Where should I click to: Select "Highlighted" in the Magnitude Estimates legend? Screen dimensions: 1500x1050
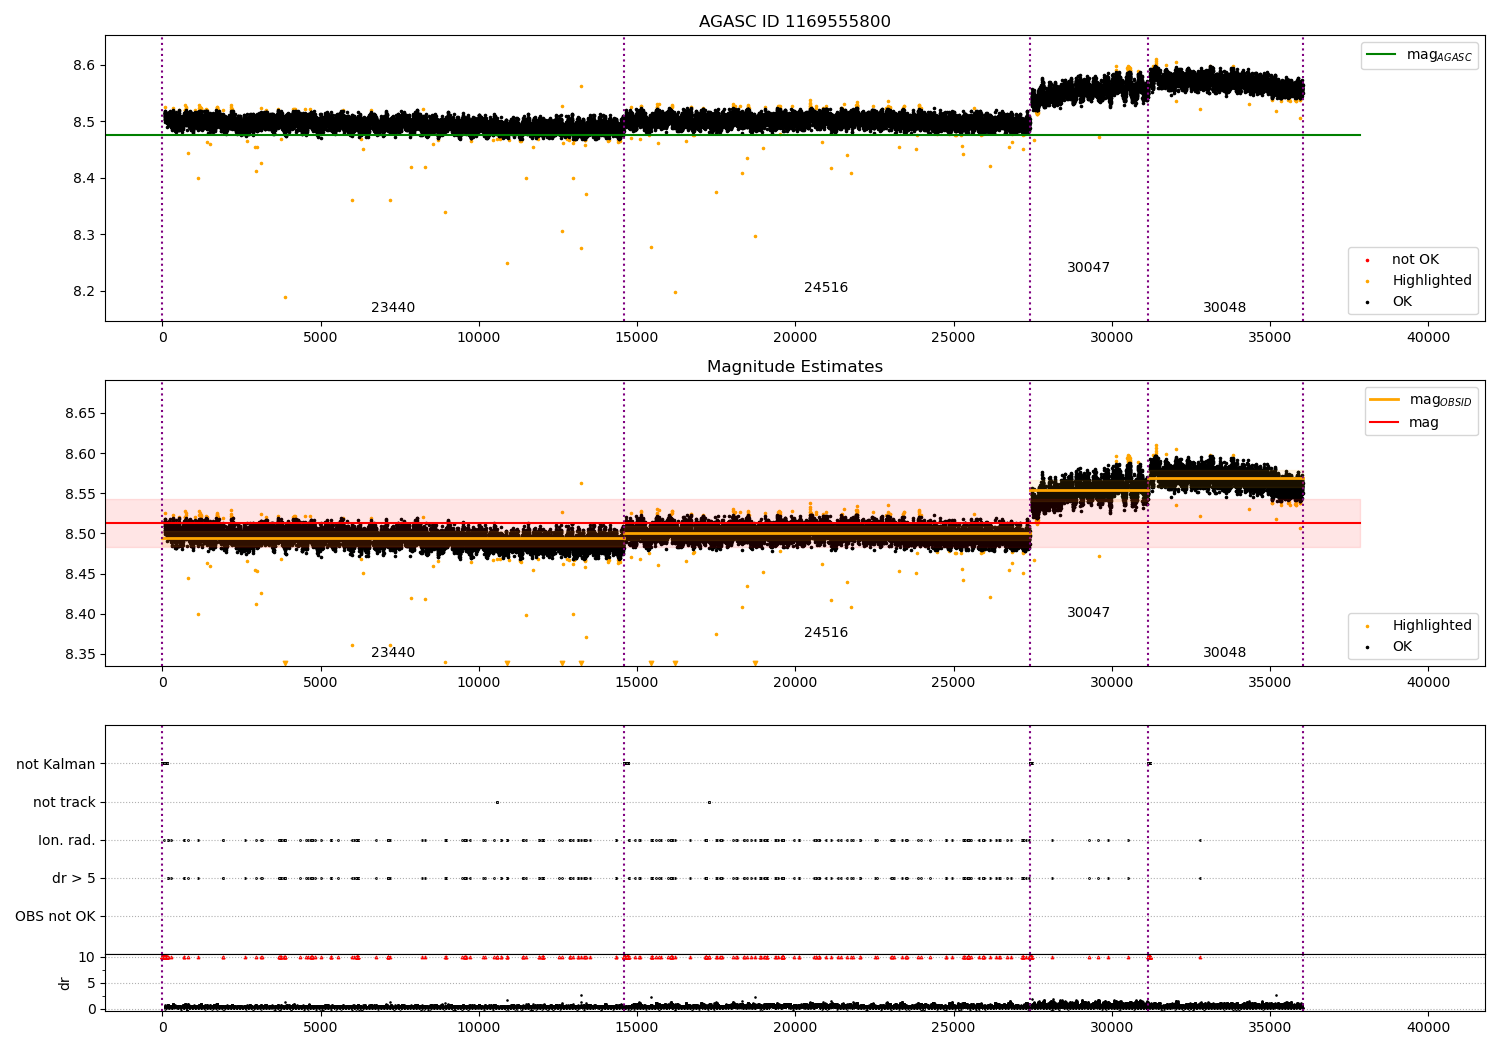[1432, 626]
